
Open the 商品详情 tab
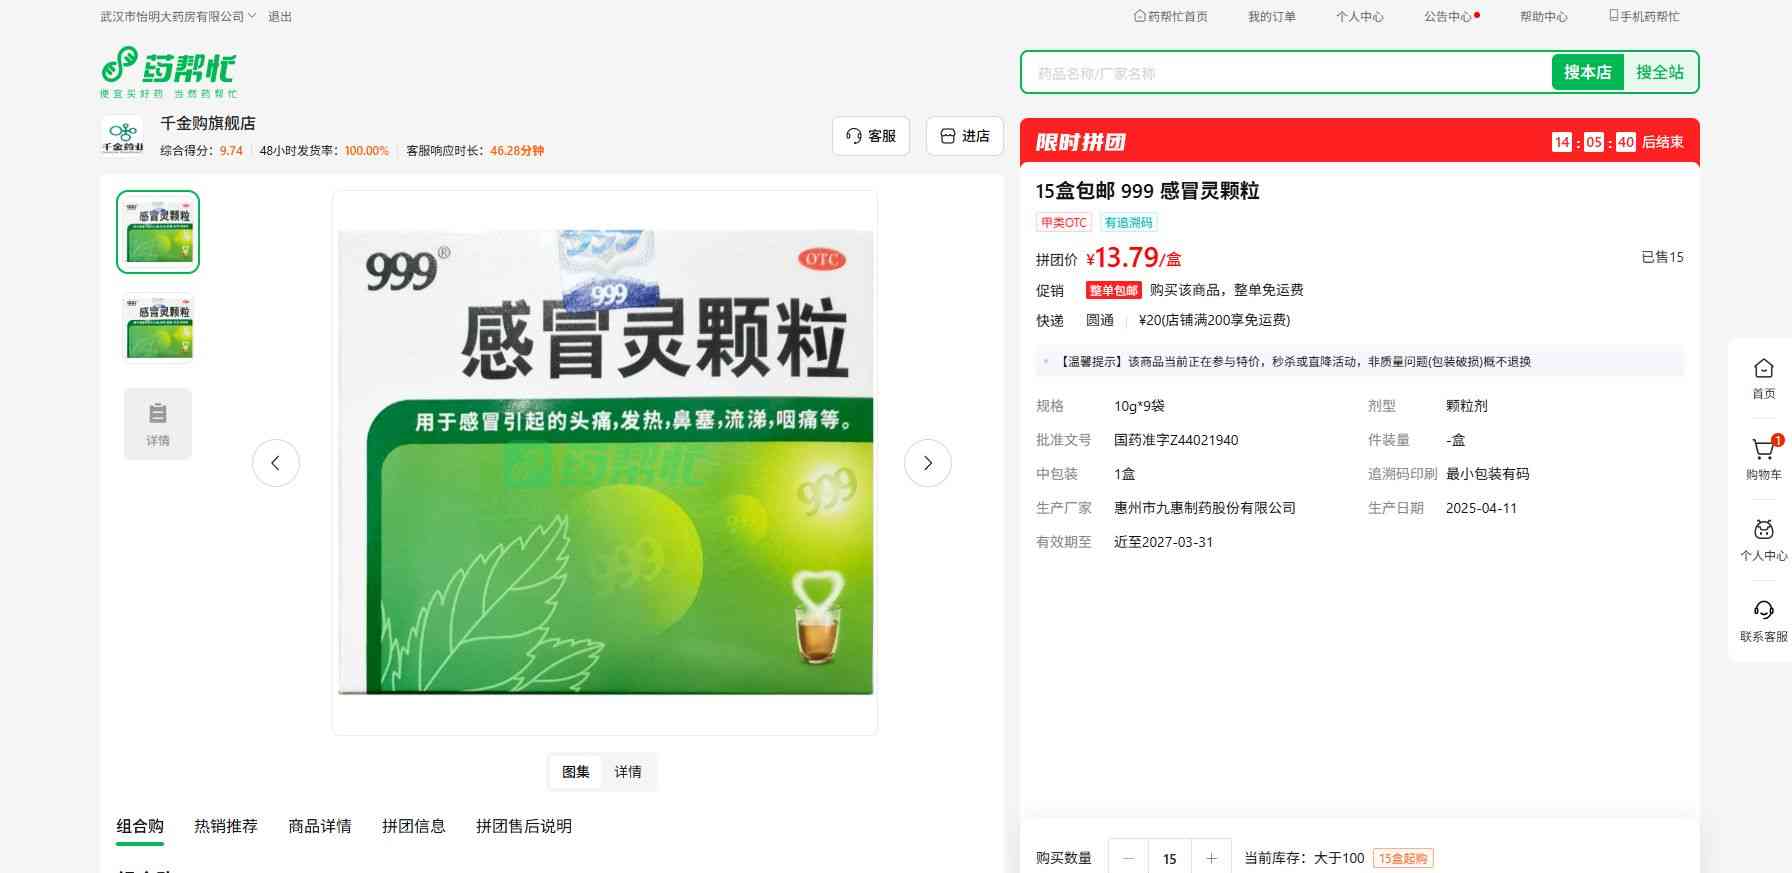click(320, 826)
